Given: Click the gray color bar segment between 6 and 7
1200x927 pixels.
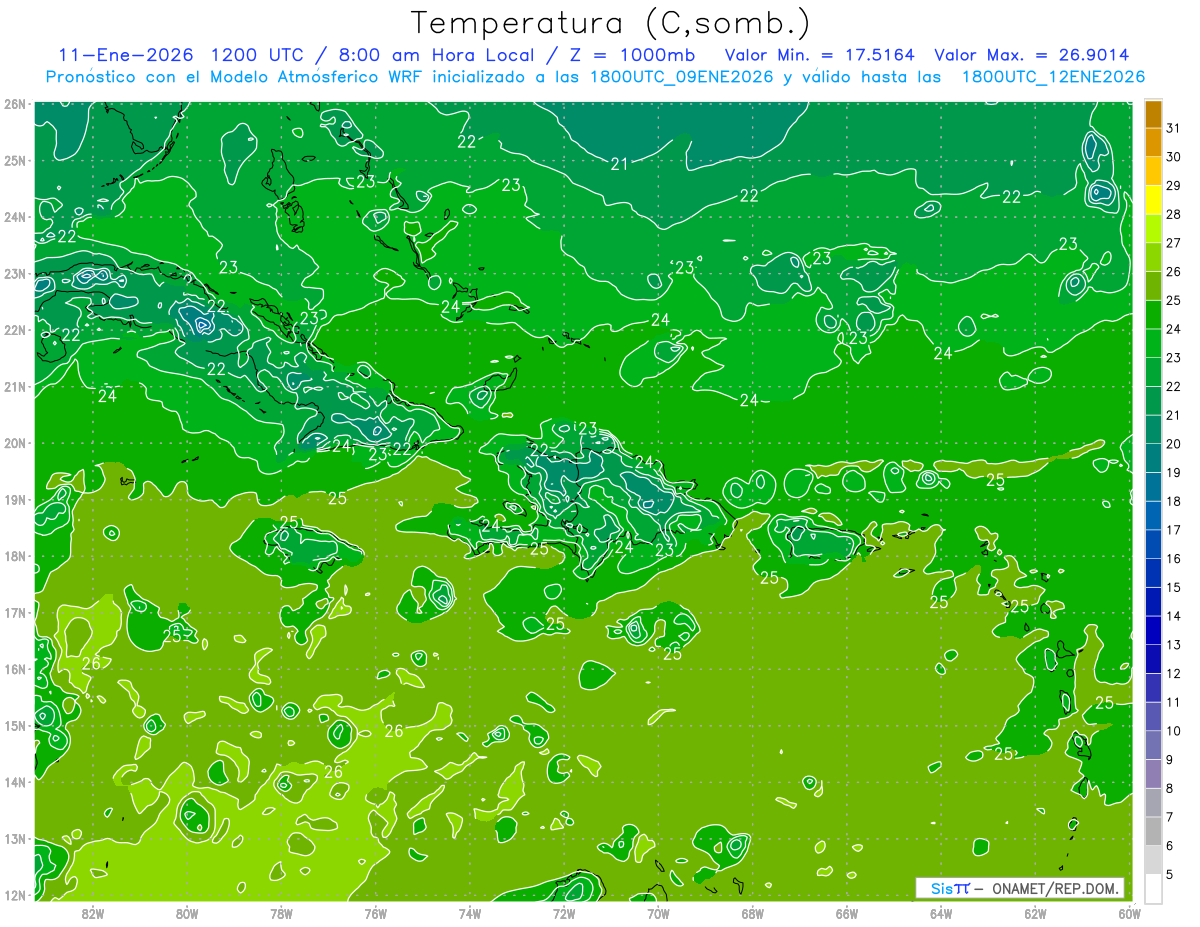Looking at the screenshot, I should point(1153,831).
